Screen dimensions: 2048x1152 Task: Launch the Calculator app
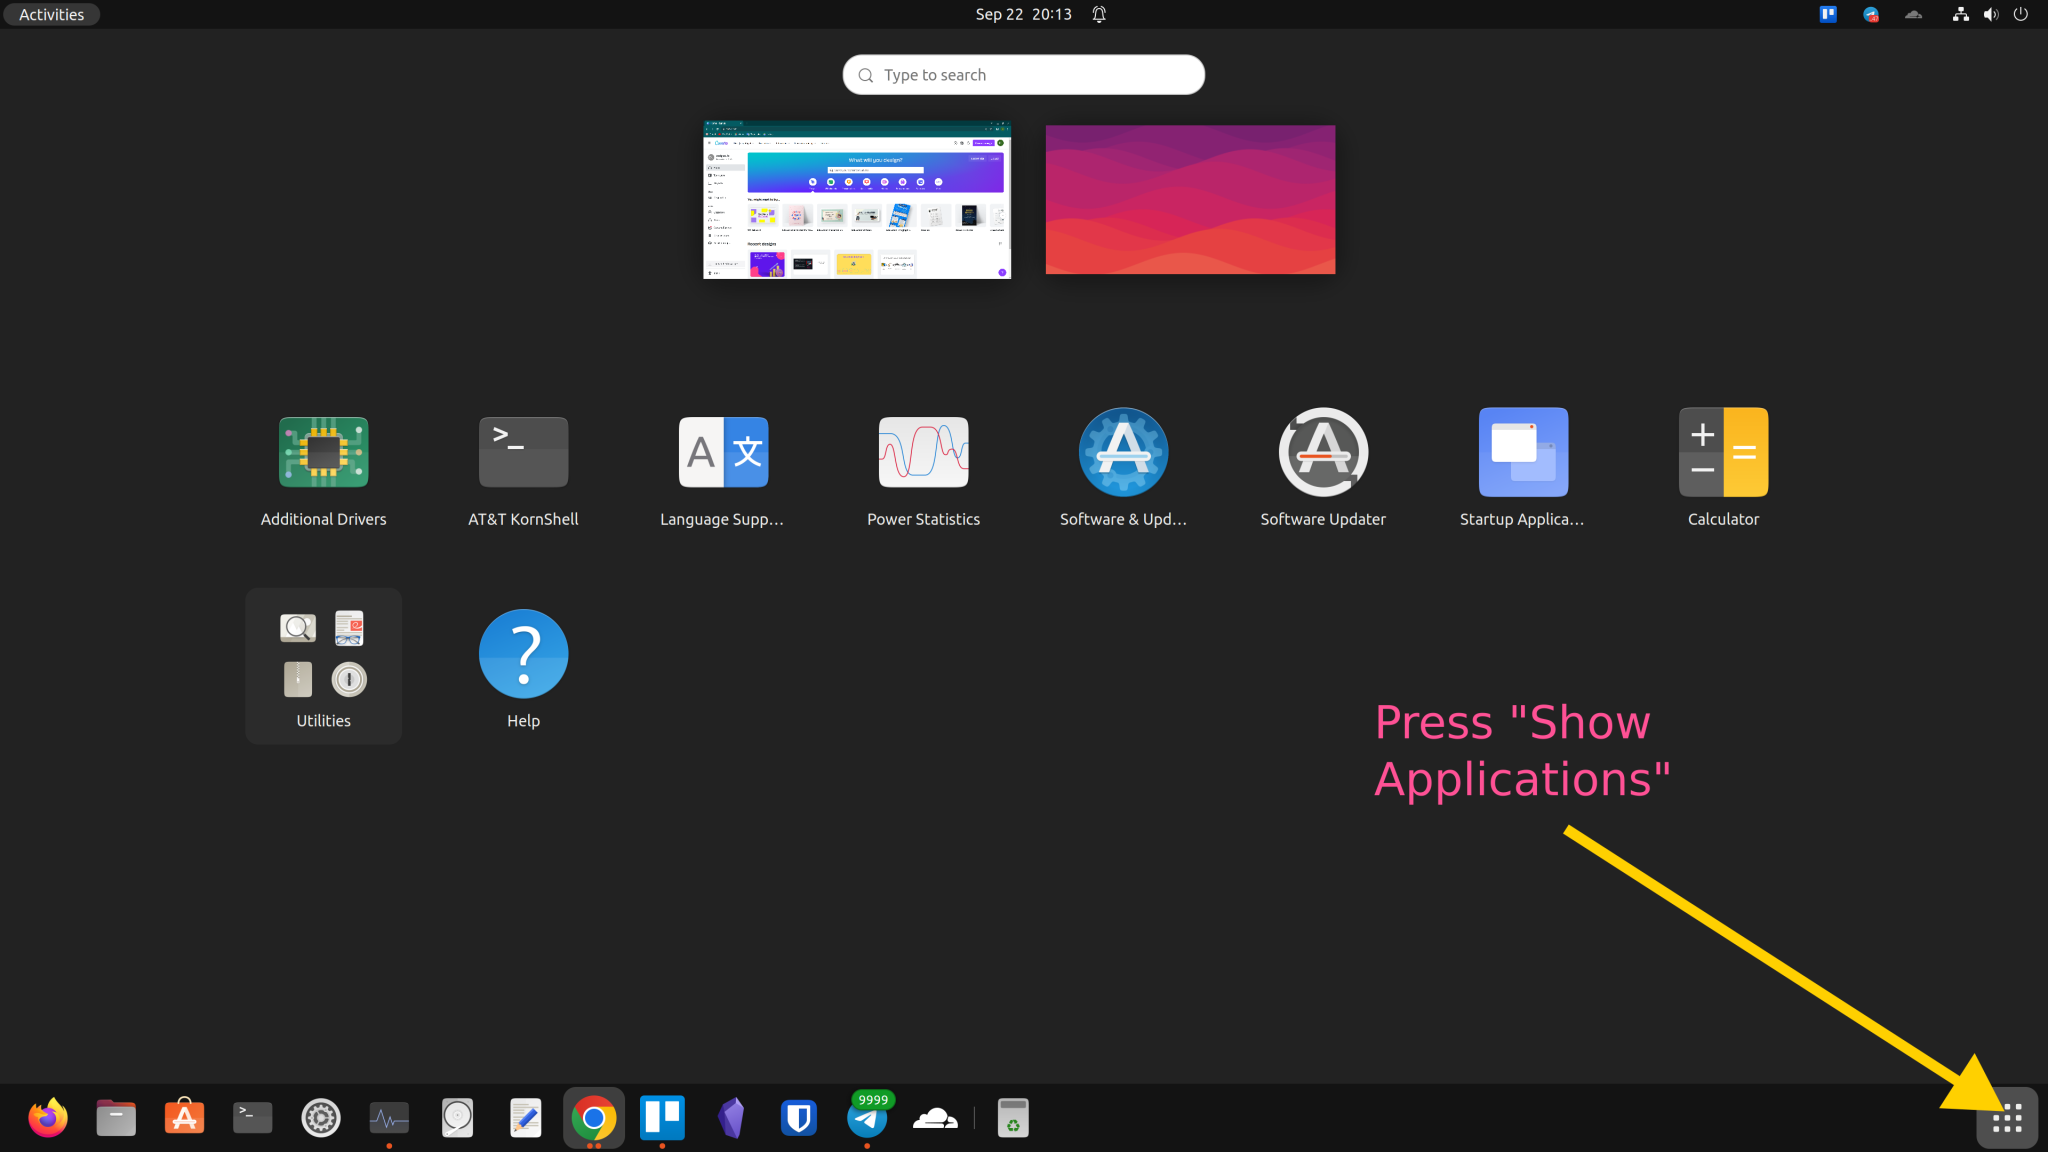pyautogui.click(x=1722, y=452)
